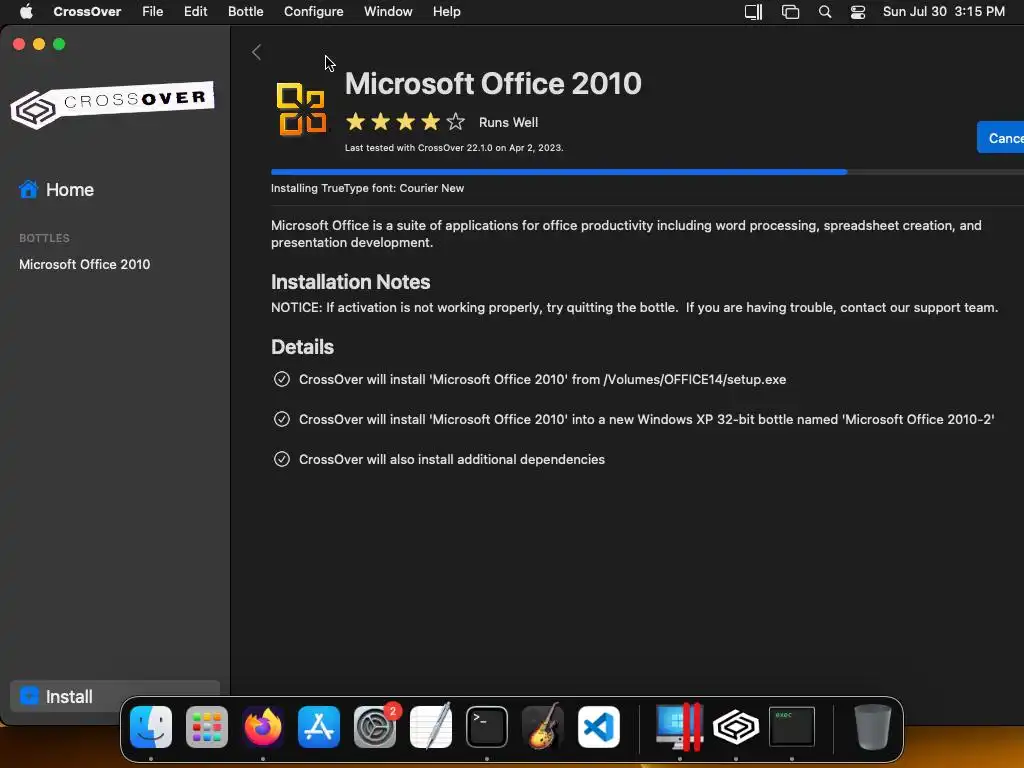Click checkmark beside setup.exe install detail

point(281,379)
